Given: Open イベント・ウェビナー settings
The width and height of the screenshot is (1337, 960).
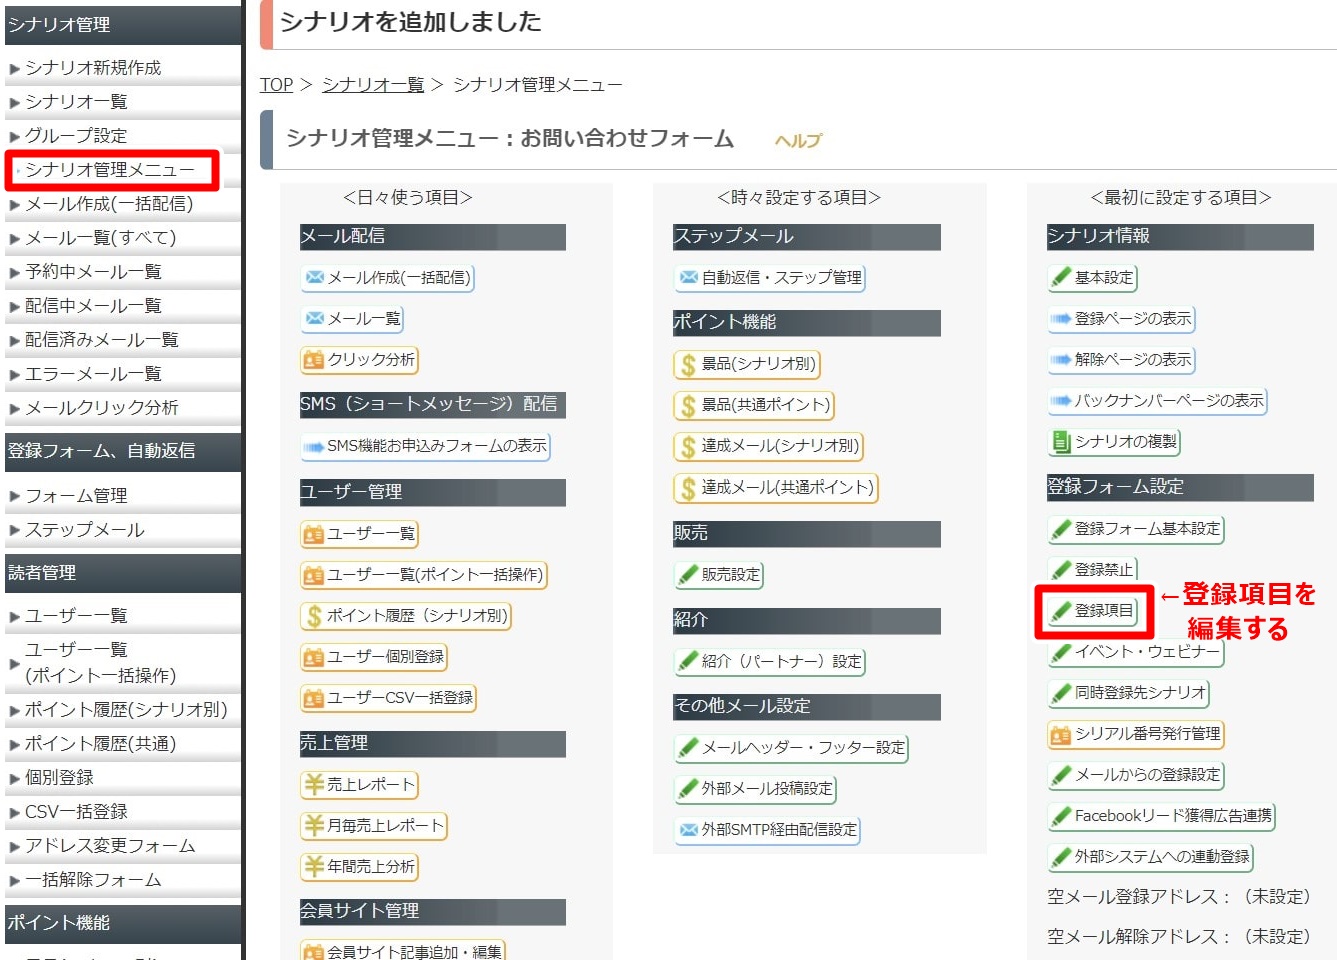Looking at the screenshot, I should 1135,652.
